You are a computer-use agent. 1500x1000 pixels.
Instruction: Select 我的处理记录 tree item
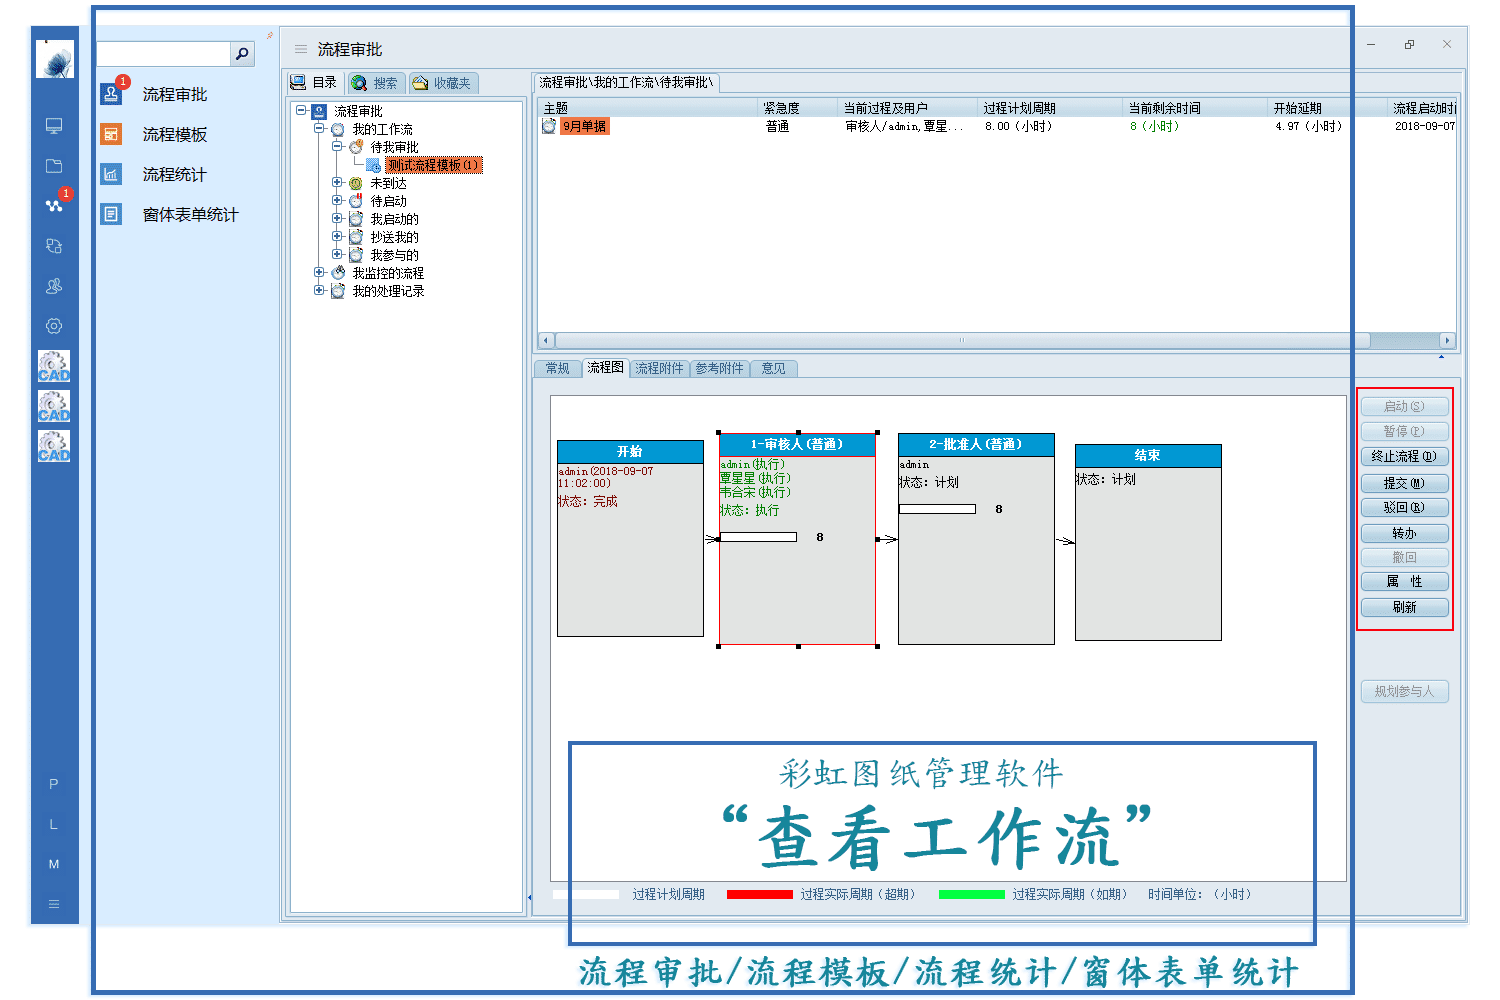click(388, 291)
